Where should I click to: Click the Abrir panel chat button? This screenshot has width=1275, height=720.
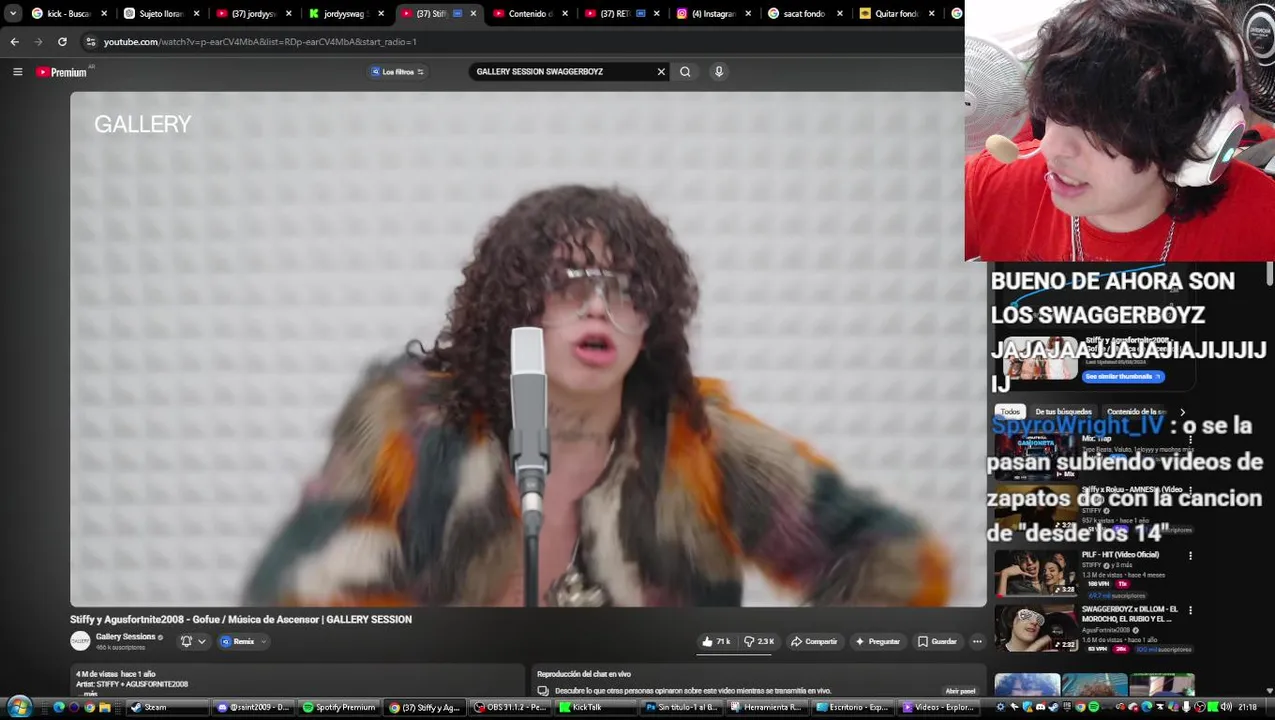pos(960,691)
